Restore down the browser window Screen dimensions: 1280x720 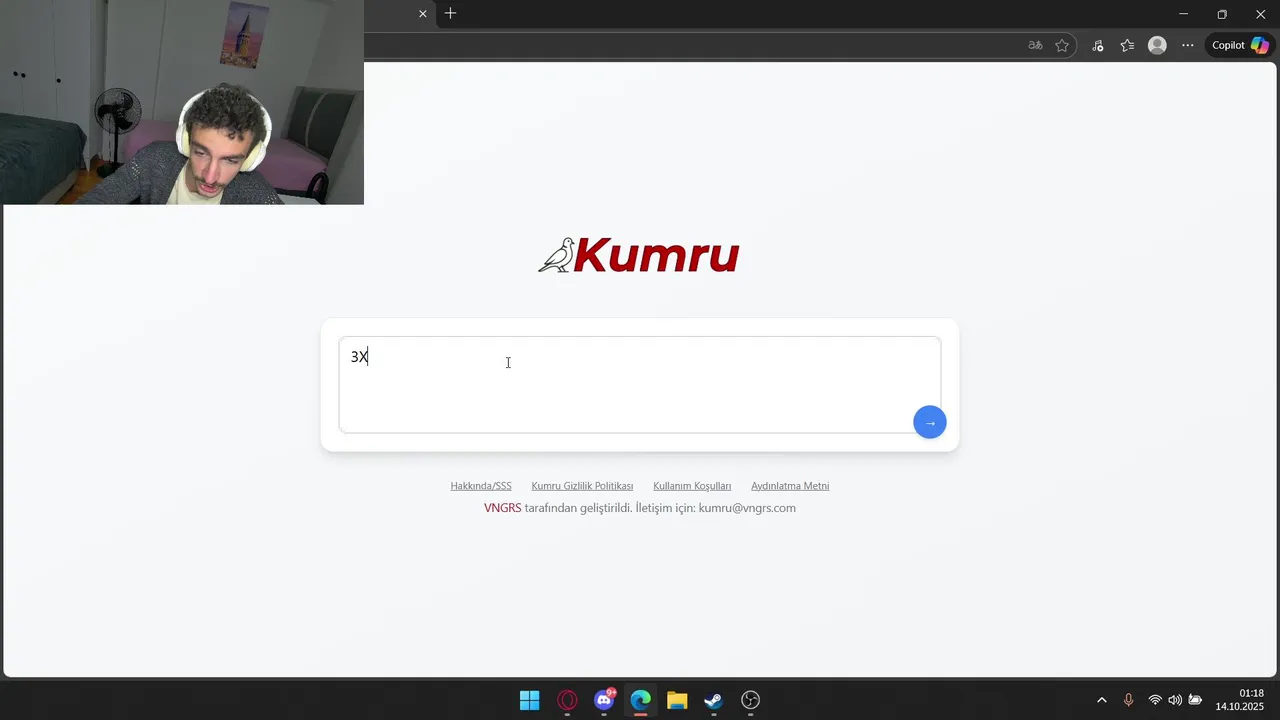(1222, 14)
